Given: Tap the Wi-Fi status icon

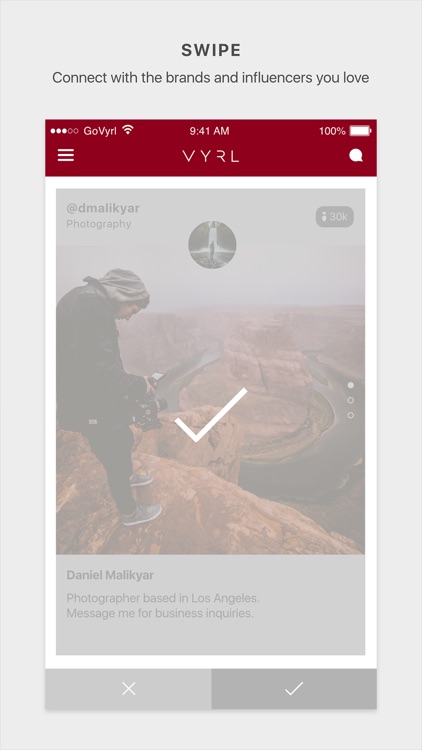Looking at the screenshot, I should click(x=128, y=130).
